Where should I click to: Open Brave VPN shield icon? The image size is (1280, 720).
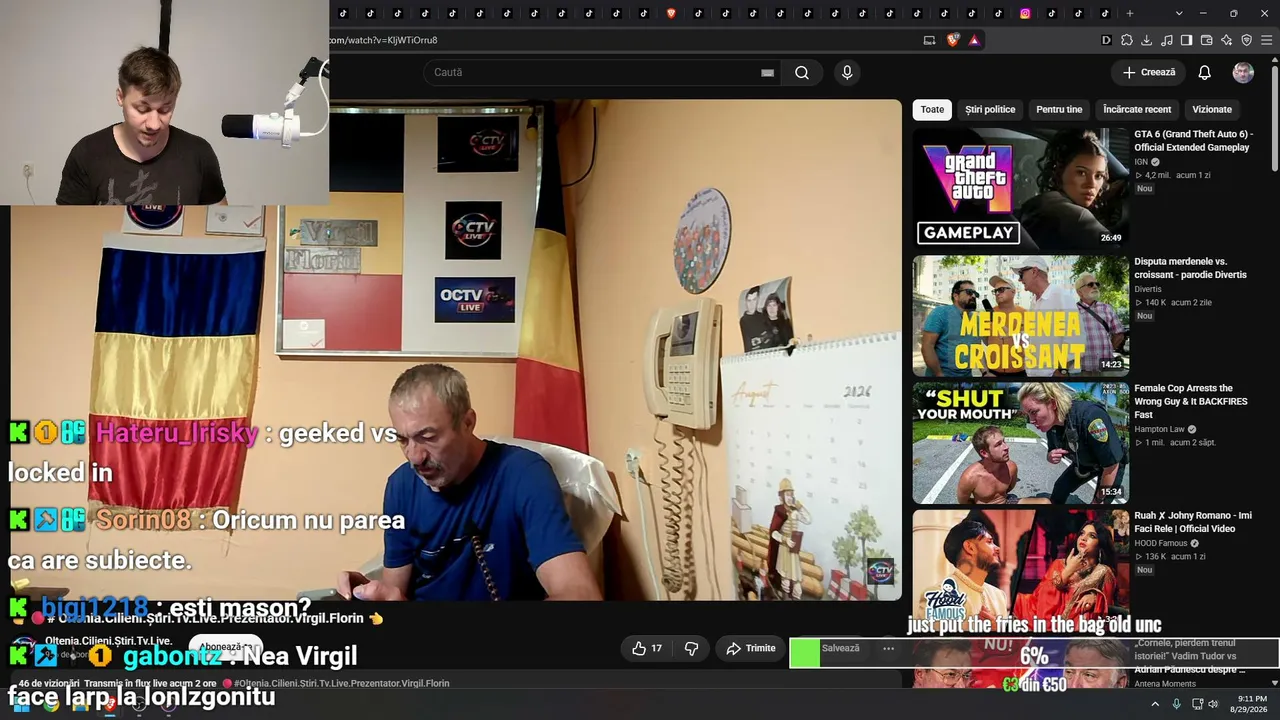click(1246, 40)
